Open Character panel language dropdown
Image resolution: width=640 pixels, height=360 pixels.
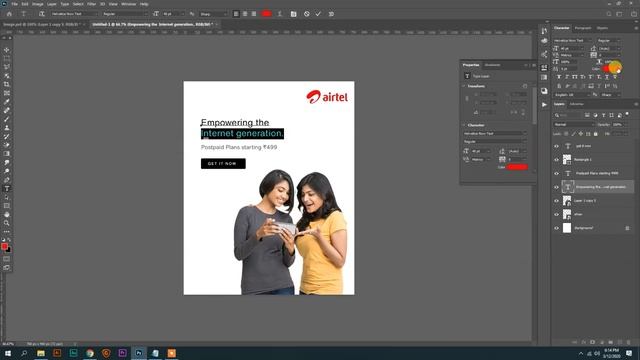coord(572,95)
